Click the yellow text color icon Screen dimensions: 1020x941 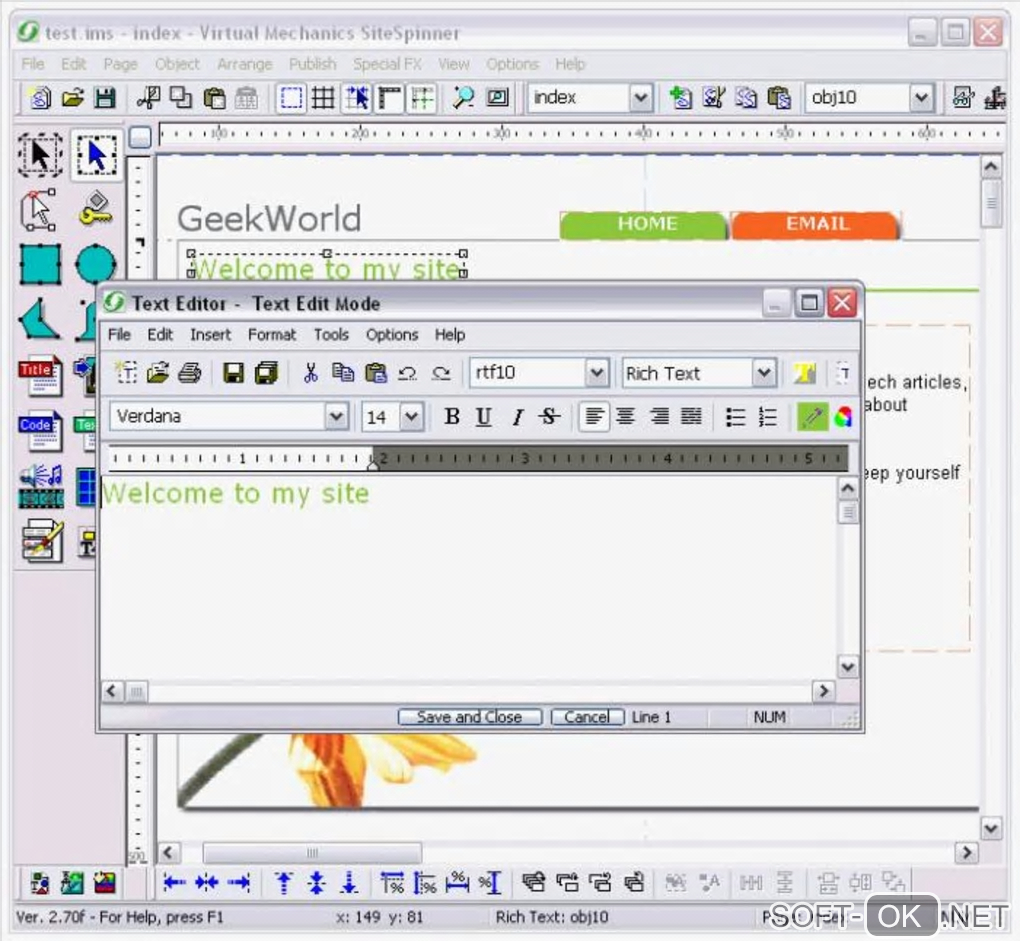click(x=805, y=373)
